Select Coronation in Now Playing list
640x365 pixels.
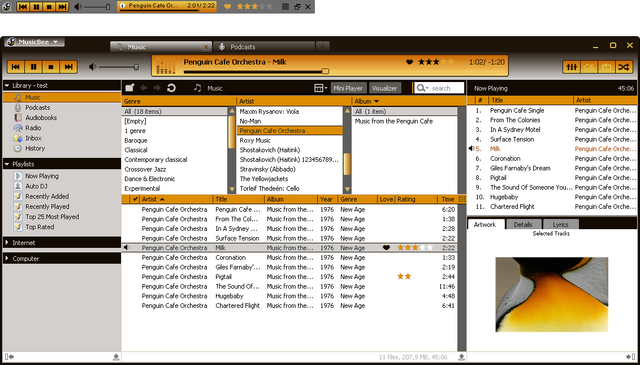[552, 158]
